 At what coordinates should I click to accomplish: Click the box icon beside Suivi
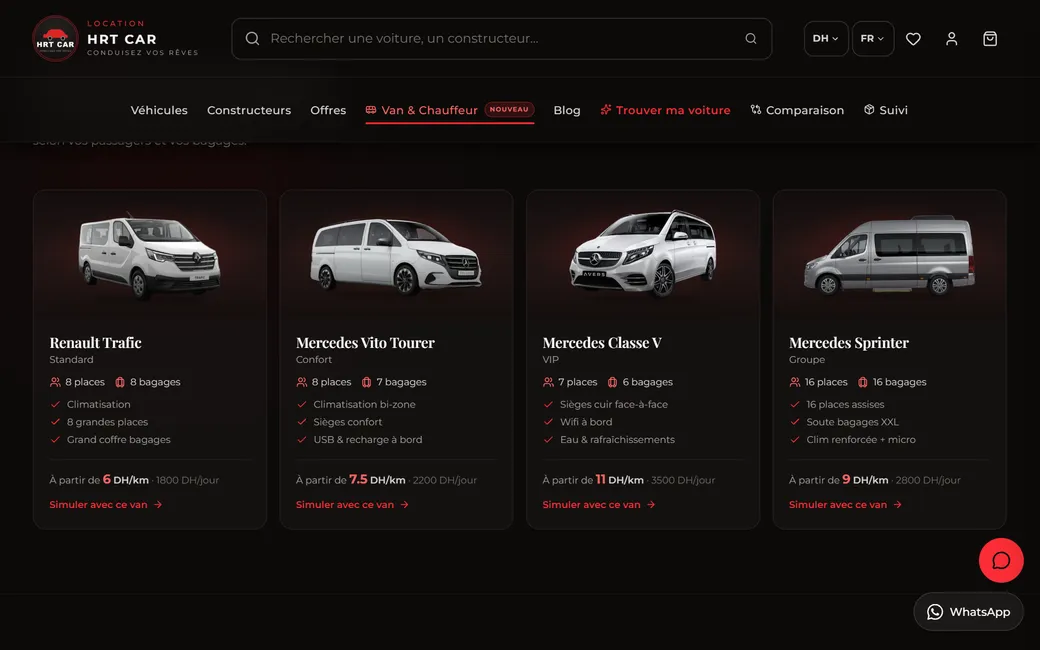[x=869, y=109]
